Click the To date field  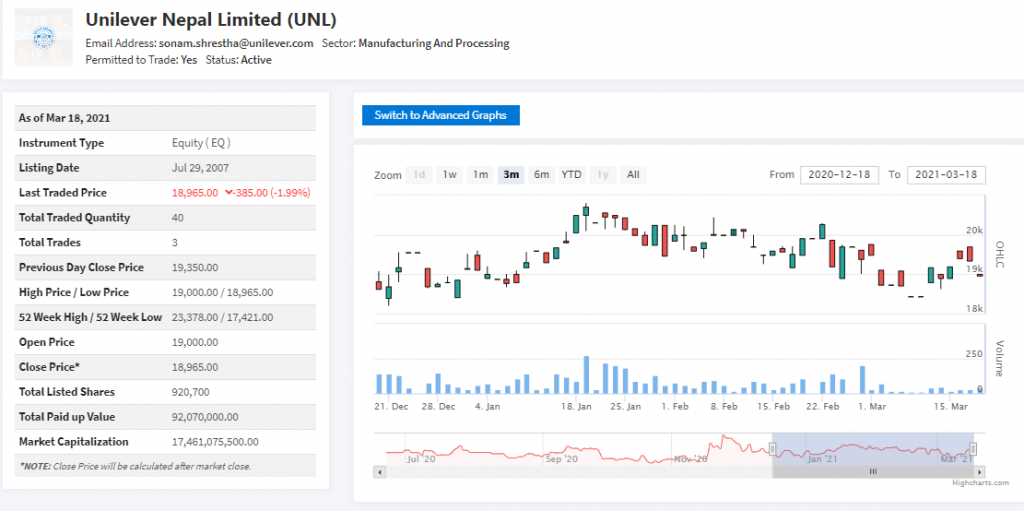click(x=946, y=175)
